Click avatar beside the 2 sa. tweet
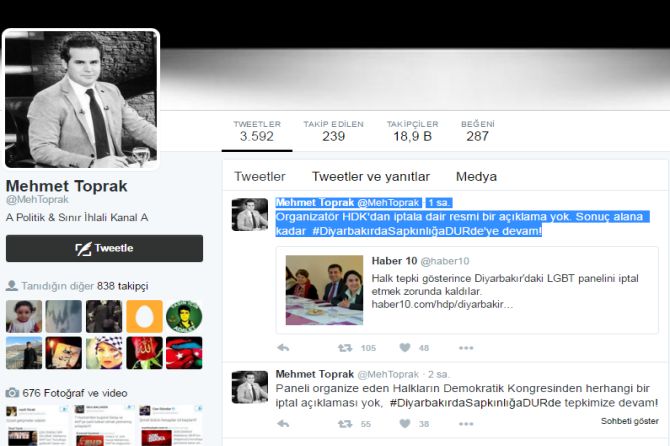 pyautogui.click(x=250, y=387)
